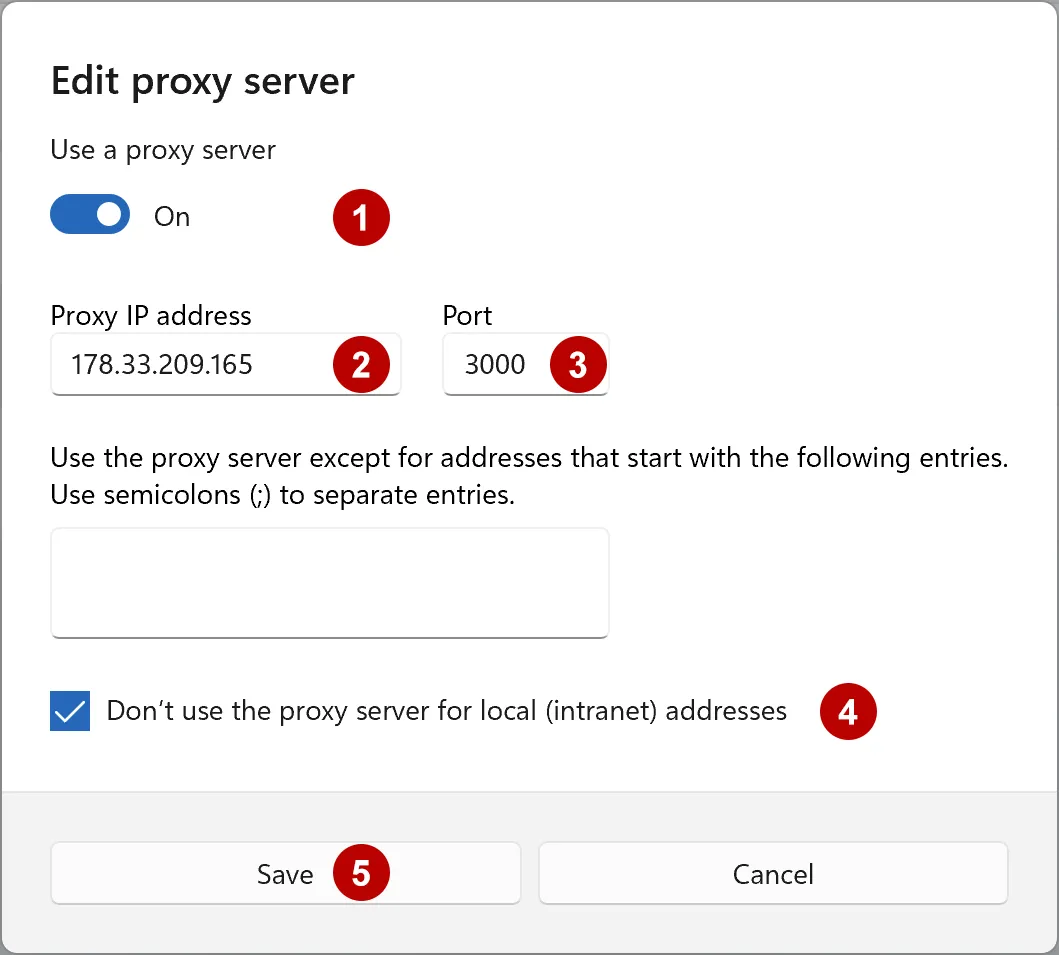
Task: Click the red badge numbered 5
Action: pos(363,873)
